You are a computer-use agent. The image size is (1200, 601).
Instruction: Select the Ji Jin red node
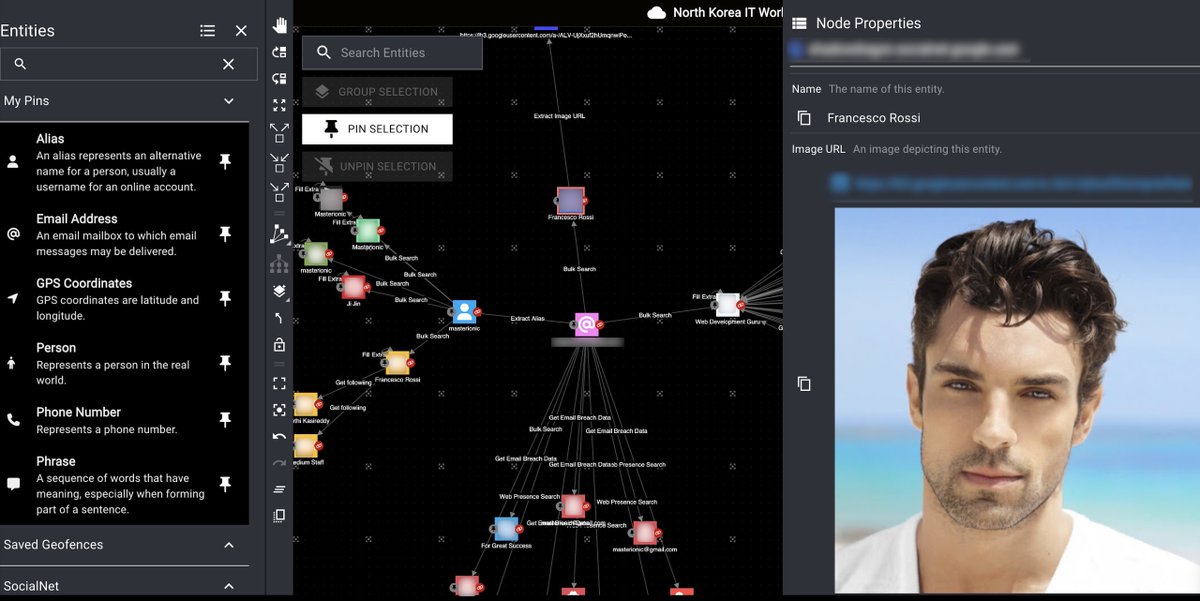point(353,288)
